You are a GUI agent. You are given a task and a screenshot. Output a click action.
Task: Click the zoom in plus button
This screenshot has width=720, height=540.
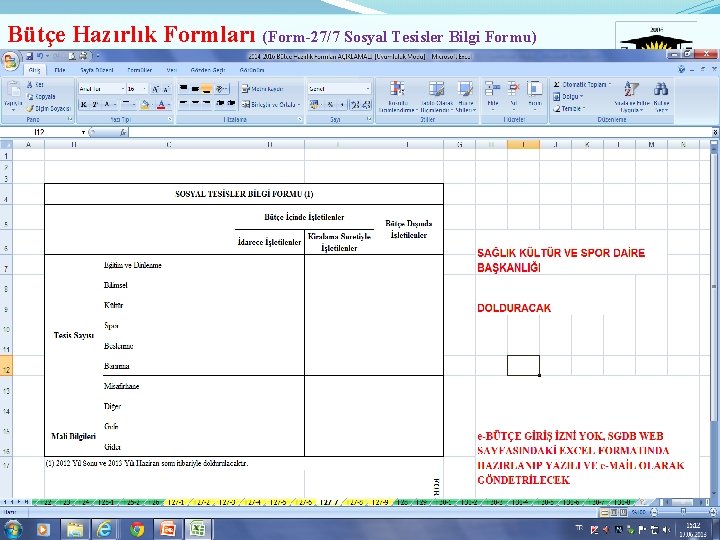coord(712,512)
